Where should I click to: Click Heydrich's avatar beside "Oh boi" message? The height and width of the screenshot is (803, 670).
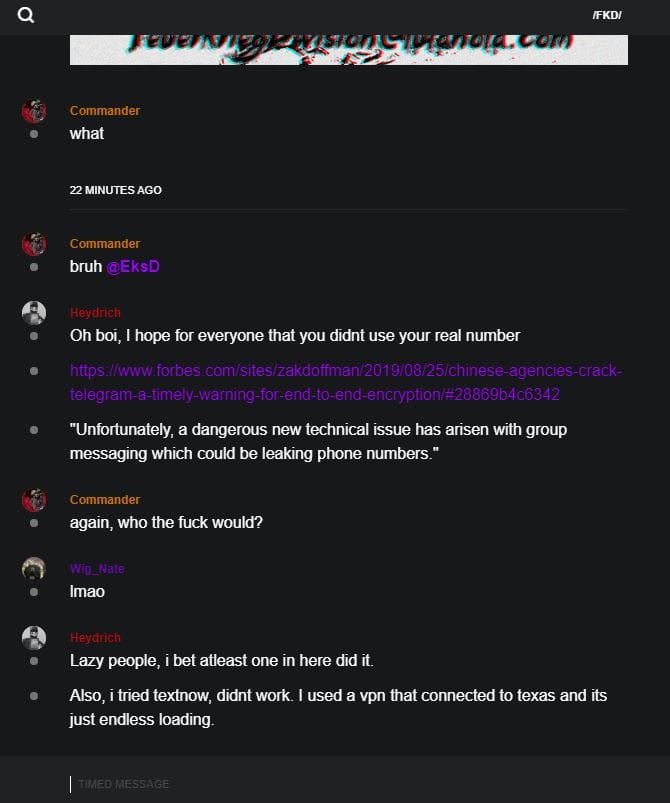tap(34, 313)
